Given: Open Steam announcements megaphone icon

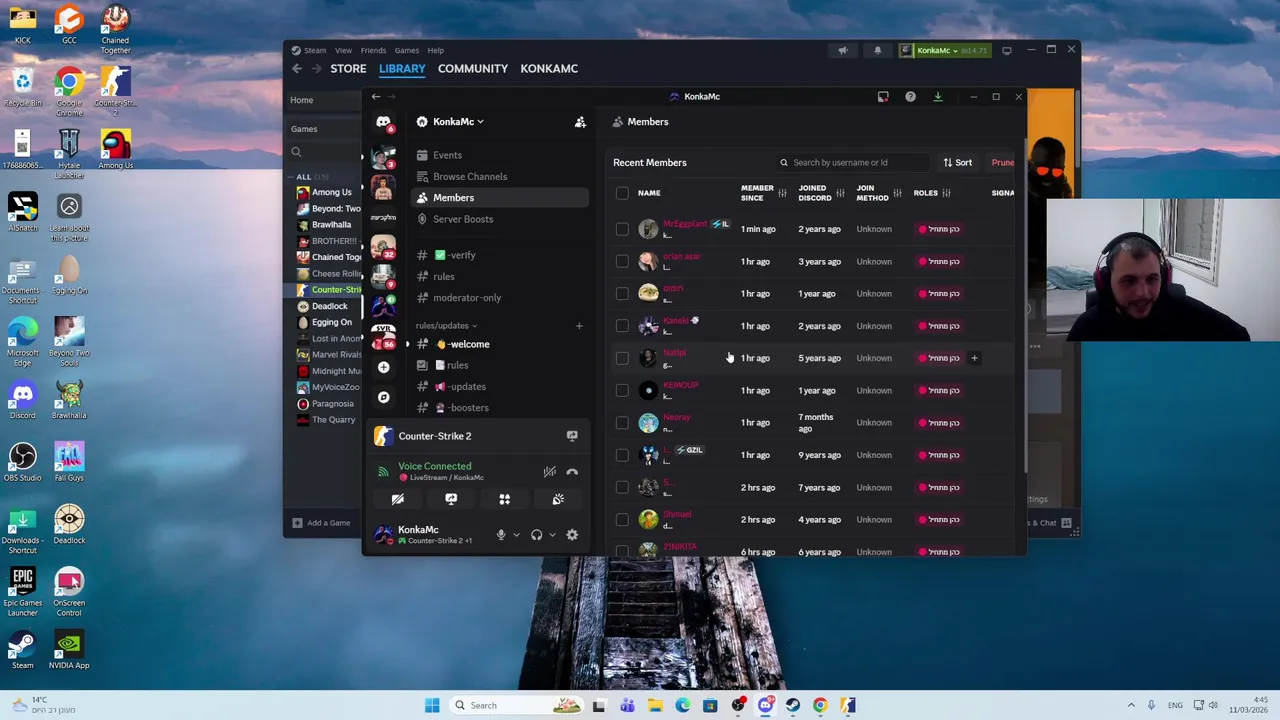Looking at the screenshot, I should (843, 50).
